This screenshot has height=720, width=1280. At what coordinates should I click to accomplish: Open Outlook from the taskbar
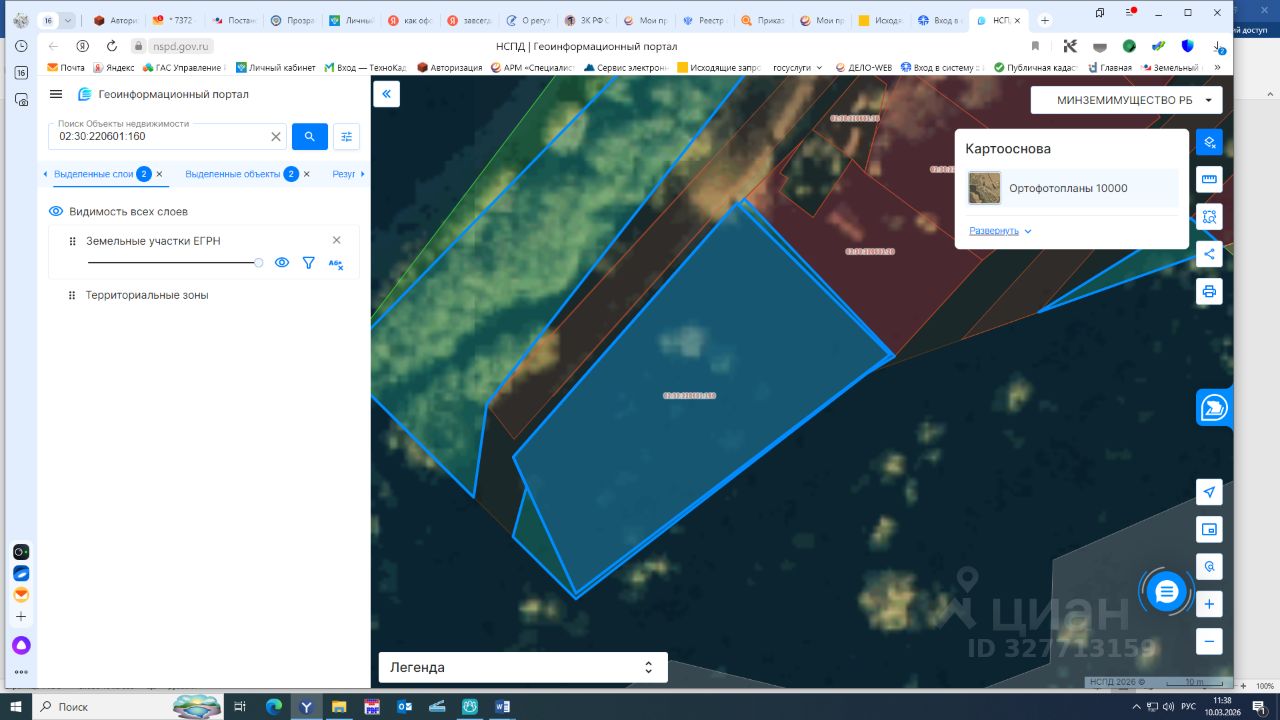405,706
